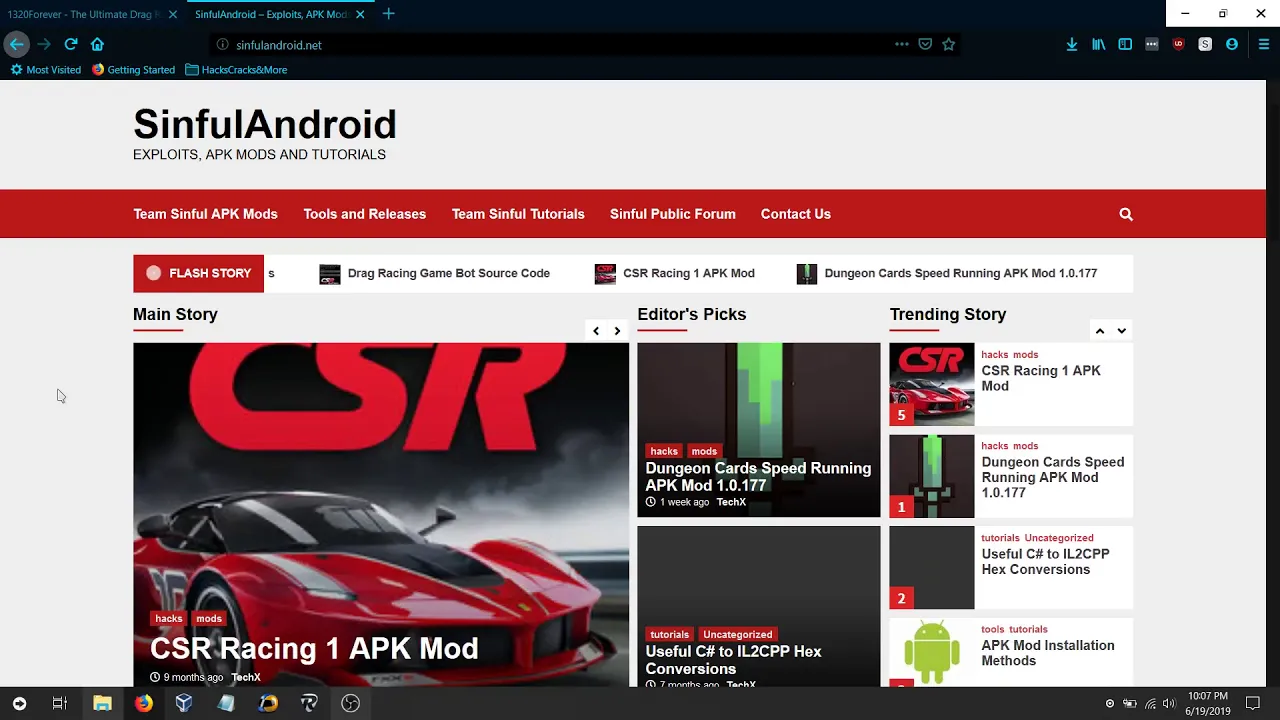Click the volume speaker tray icon
1280x720 pixels.
pyautogui.click(x=1169, y=704)
